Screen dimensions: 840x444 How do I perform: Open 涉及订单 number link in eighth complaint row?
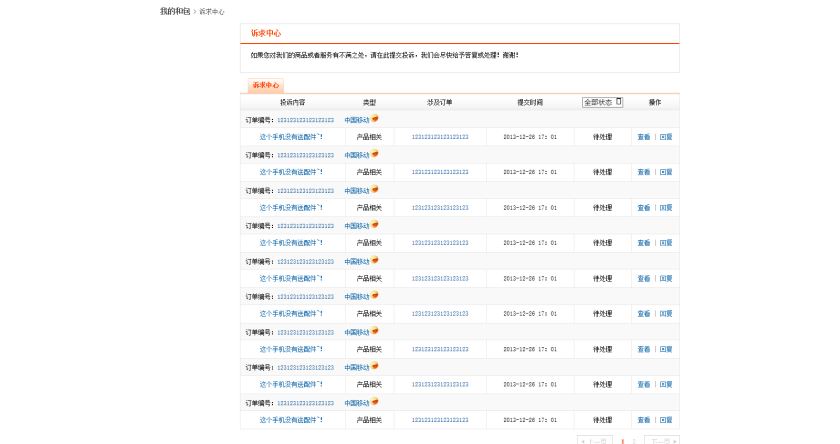[x=440, y=385]
